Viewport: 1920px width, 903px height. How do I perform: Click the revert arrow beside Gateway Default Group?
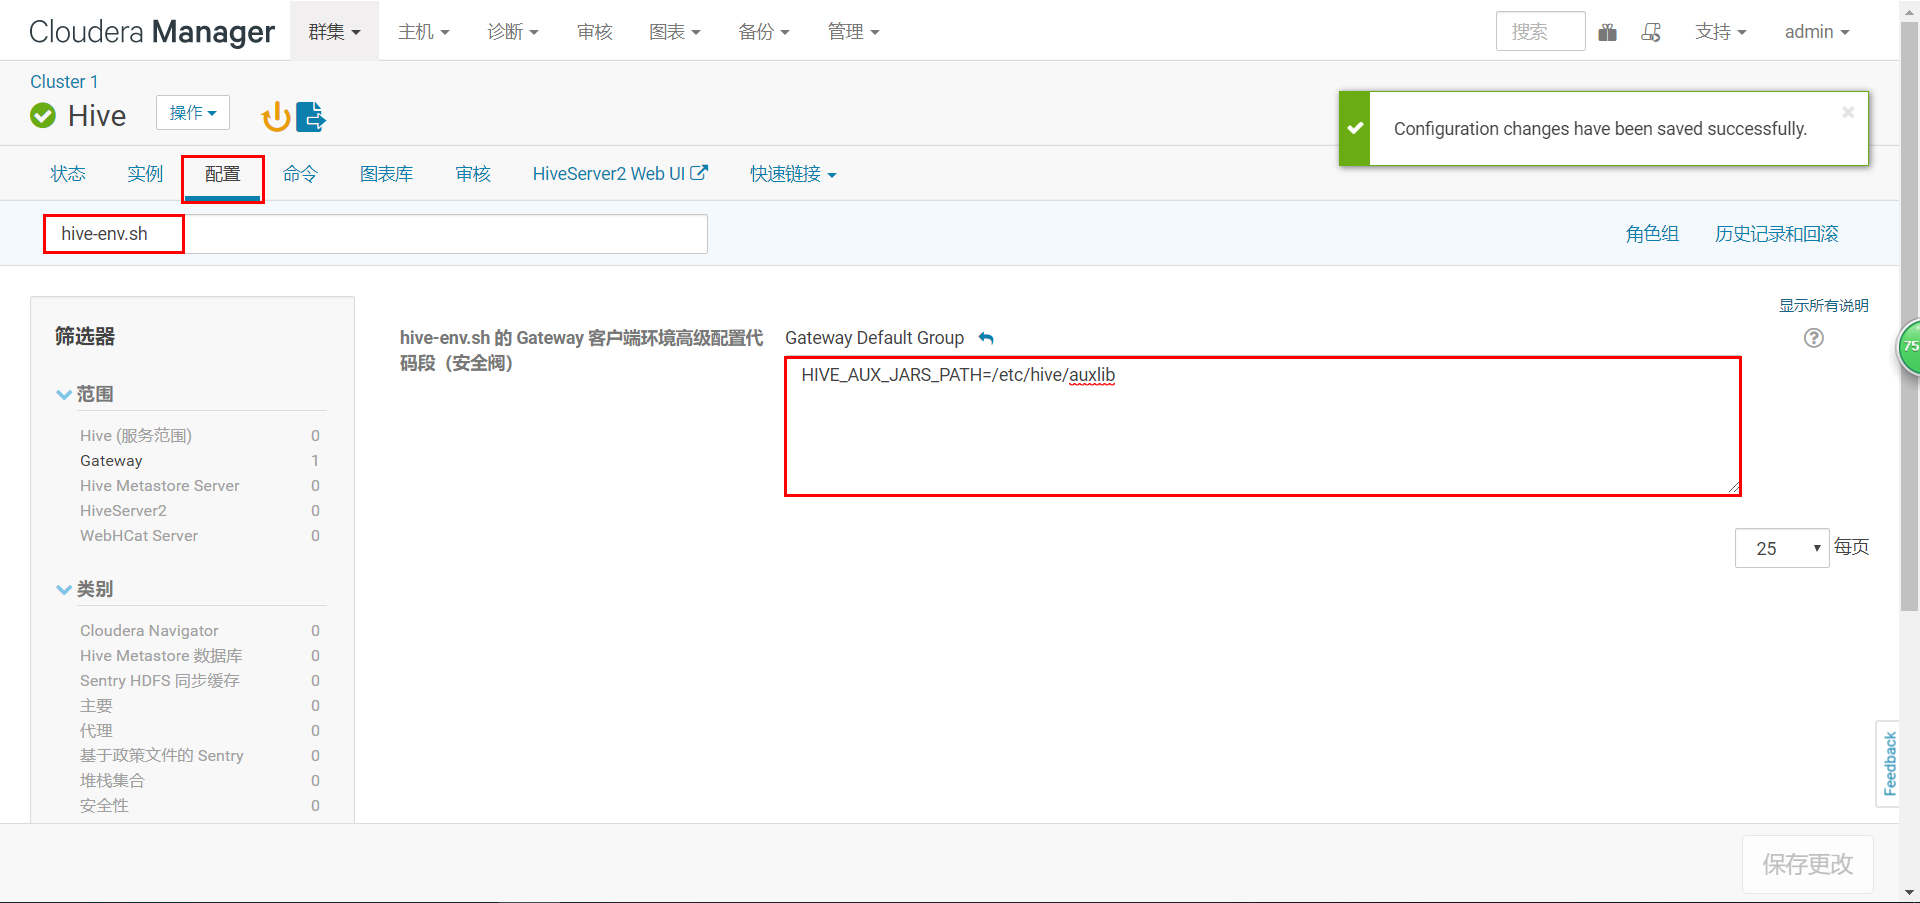986,338
